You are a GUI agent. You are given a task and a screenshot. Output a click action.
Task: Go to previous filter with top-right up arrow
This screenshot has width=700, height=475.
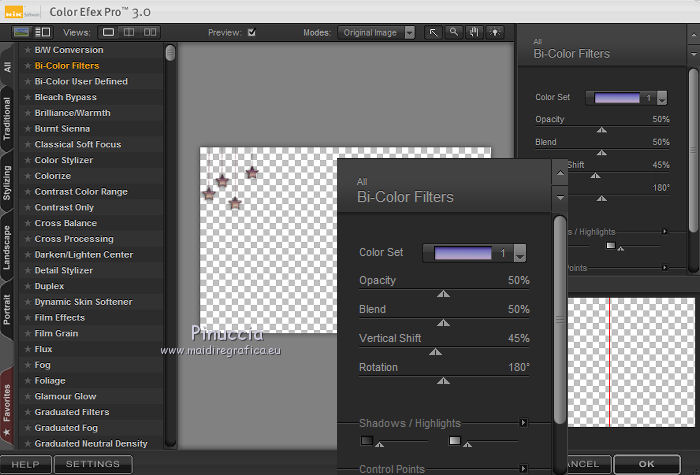pyautogui.click(x=693, y=35)
